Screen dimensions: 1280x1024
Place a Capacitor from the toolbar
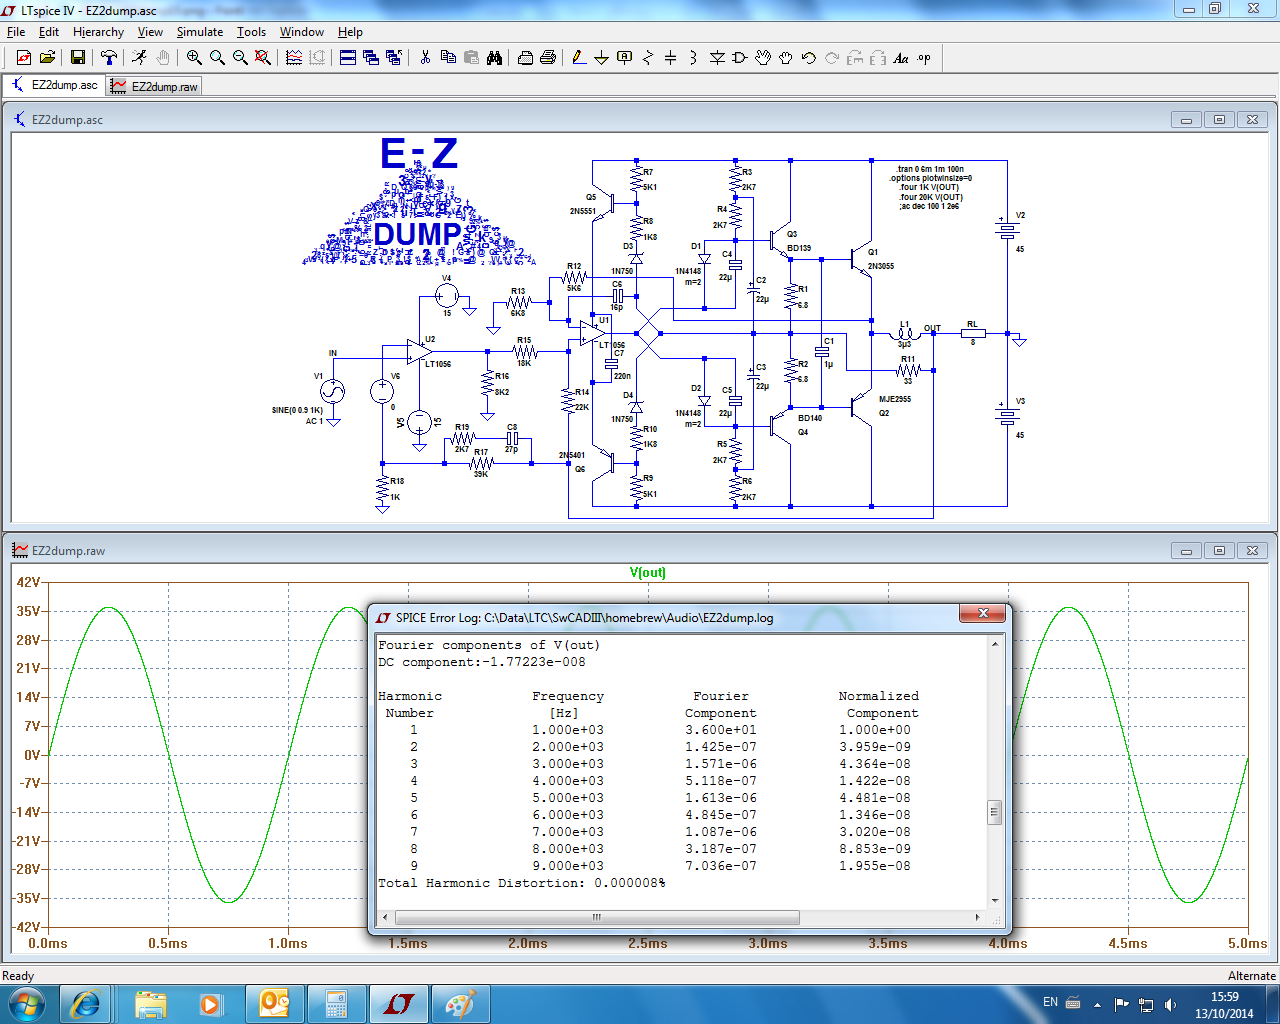pyautogui.click(x=671, y=58)
